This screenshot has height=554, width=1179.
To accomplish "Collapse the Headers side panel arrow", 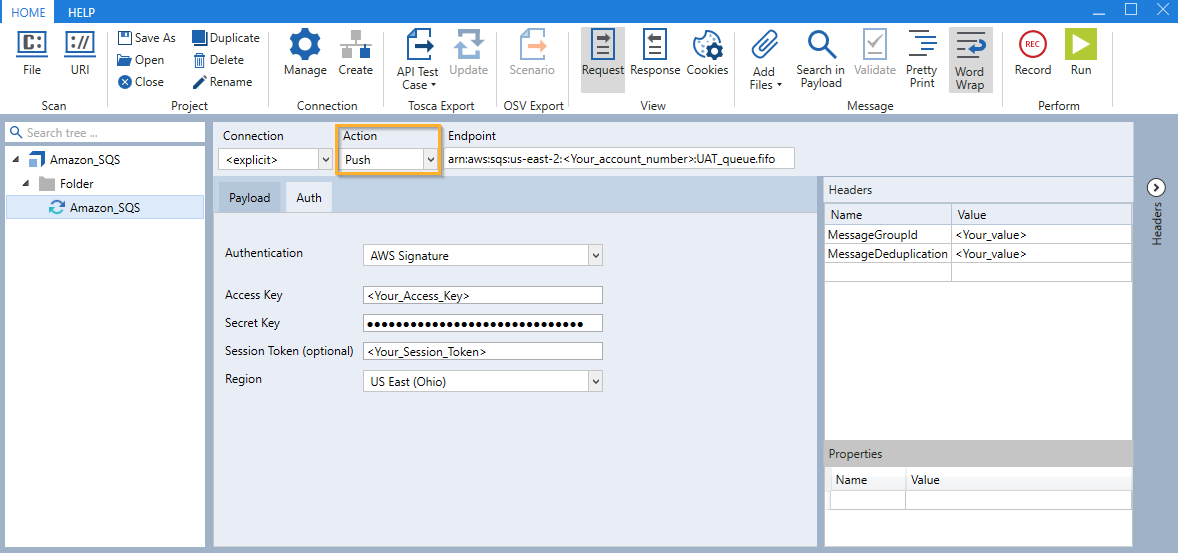I will 1156,187.
